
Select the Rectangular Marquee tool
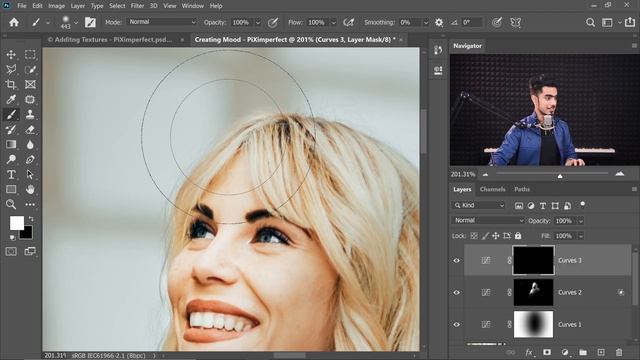pyautogui.click(x=30, y=54)
